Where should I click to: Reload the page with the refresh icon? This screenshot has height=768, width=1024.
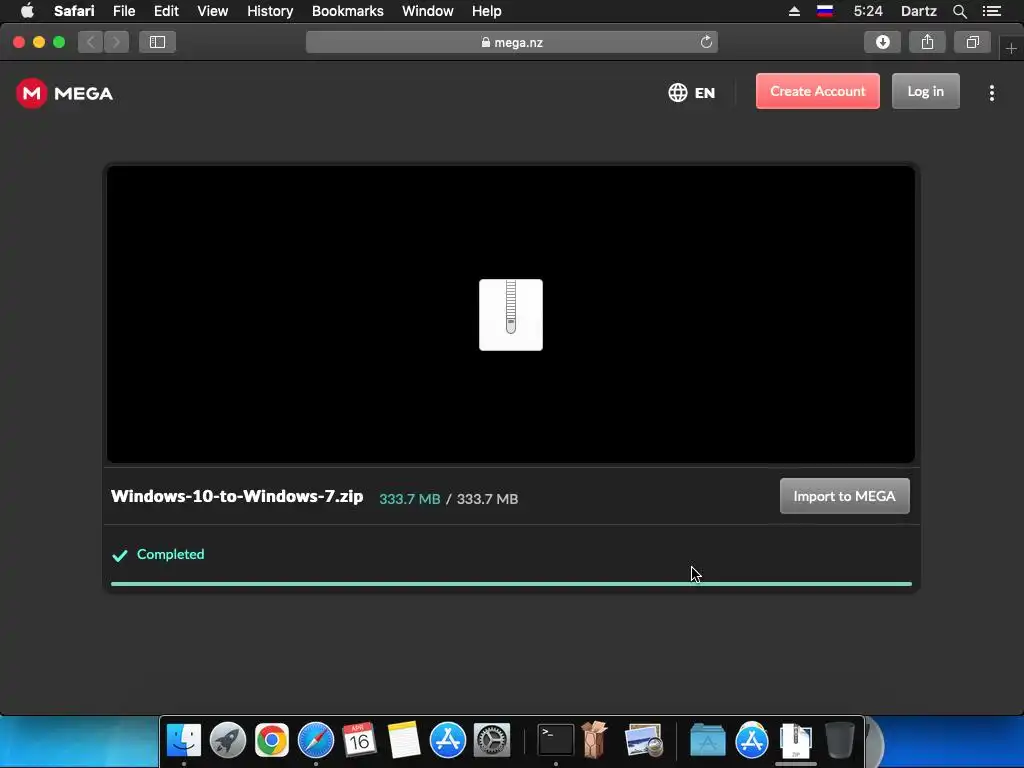pyautogui.click(x=706, y=42)
